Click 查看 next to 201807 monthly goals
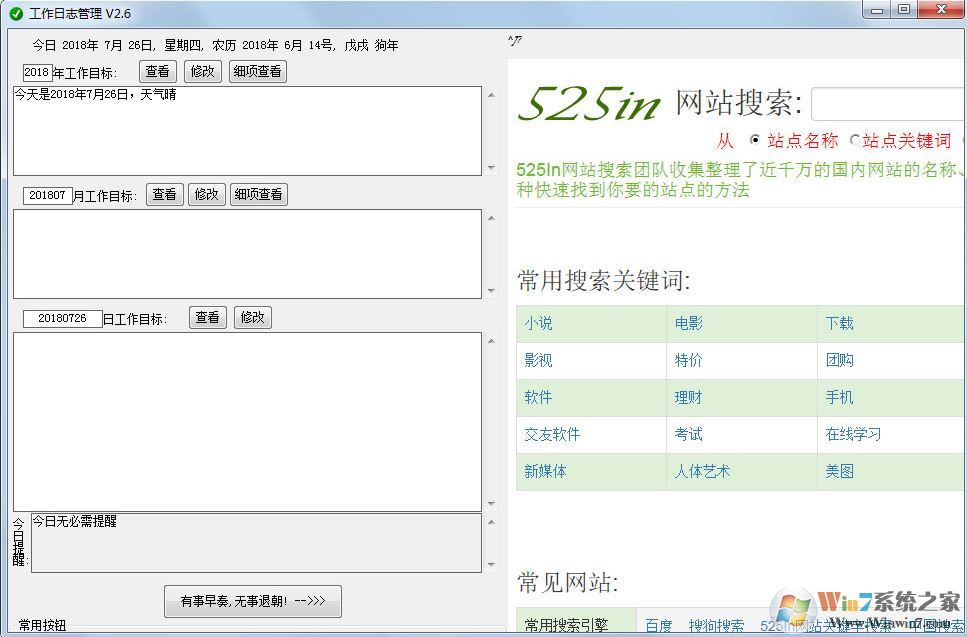This screenshot has width=967, height=637. tap(164, 194)
